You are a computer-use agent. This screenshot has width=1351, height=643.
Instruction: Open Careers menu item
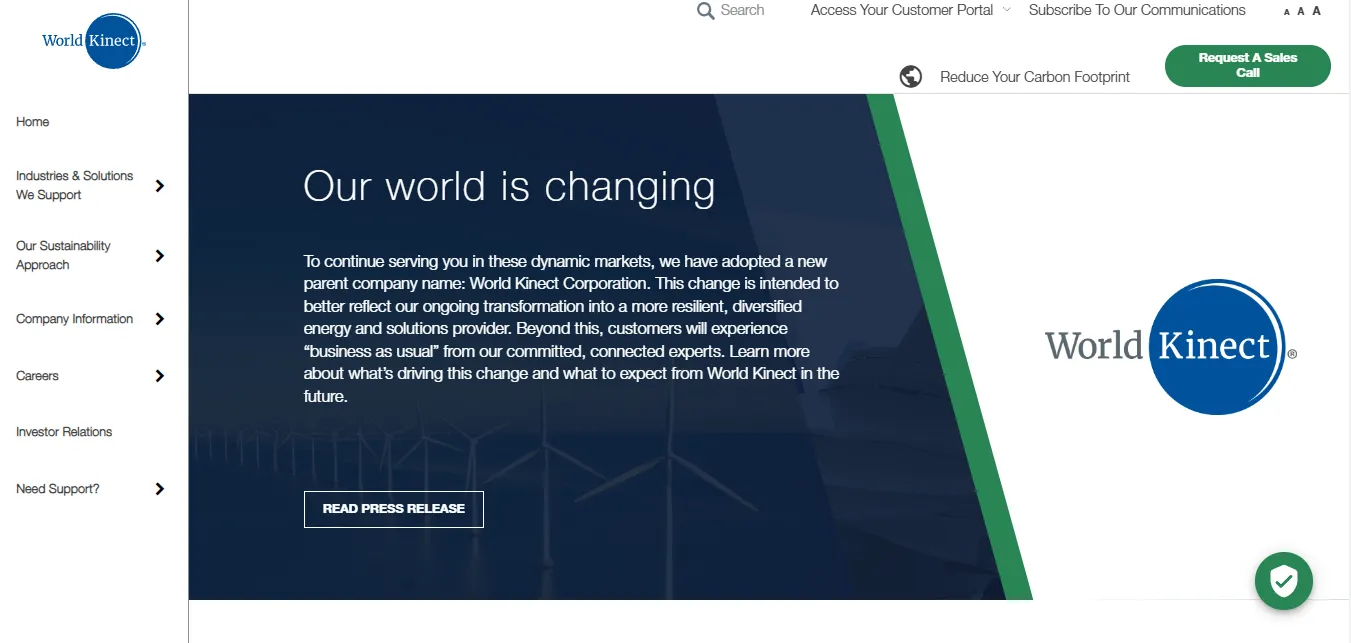tap(37, 376)
